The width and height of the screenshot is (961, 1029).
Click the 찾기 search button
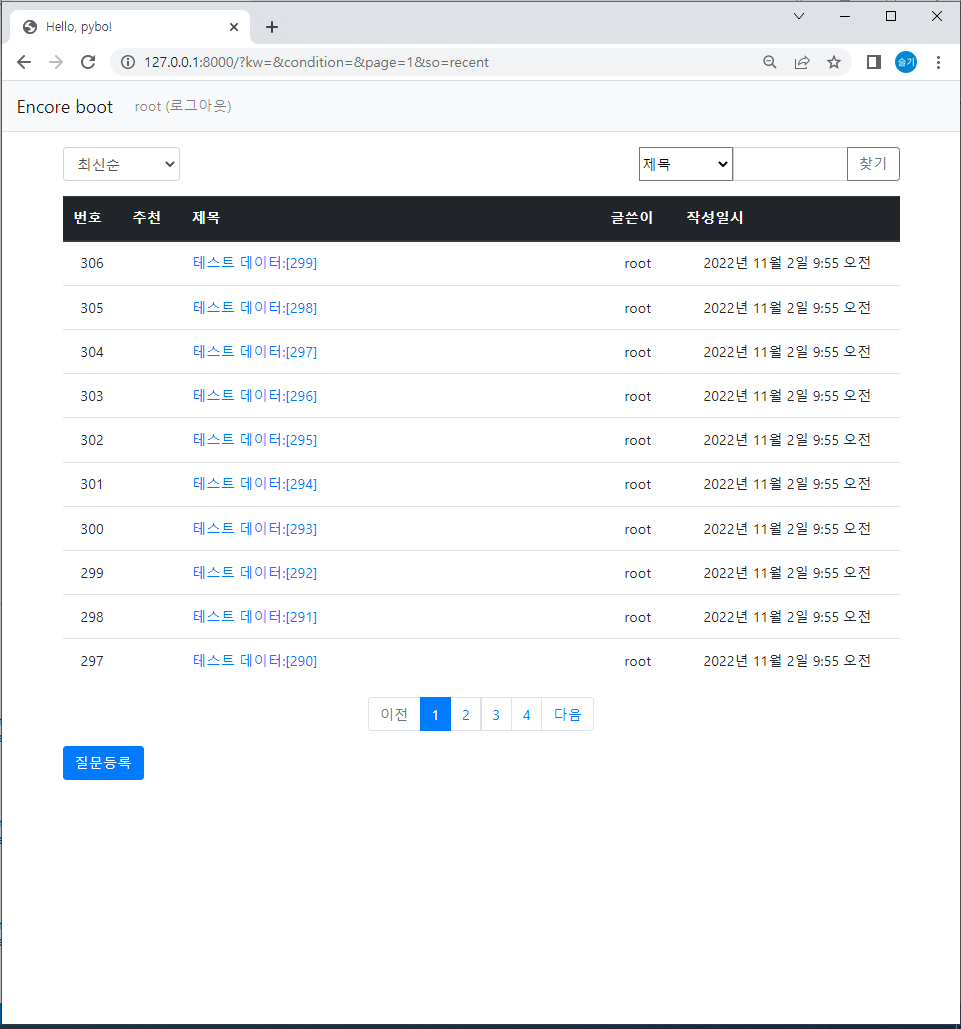click(872, 163)
